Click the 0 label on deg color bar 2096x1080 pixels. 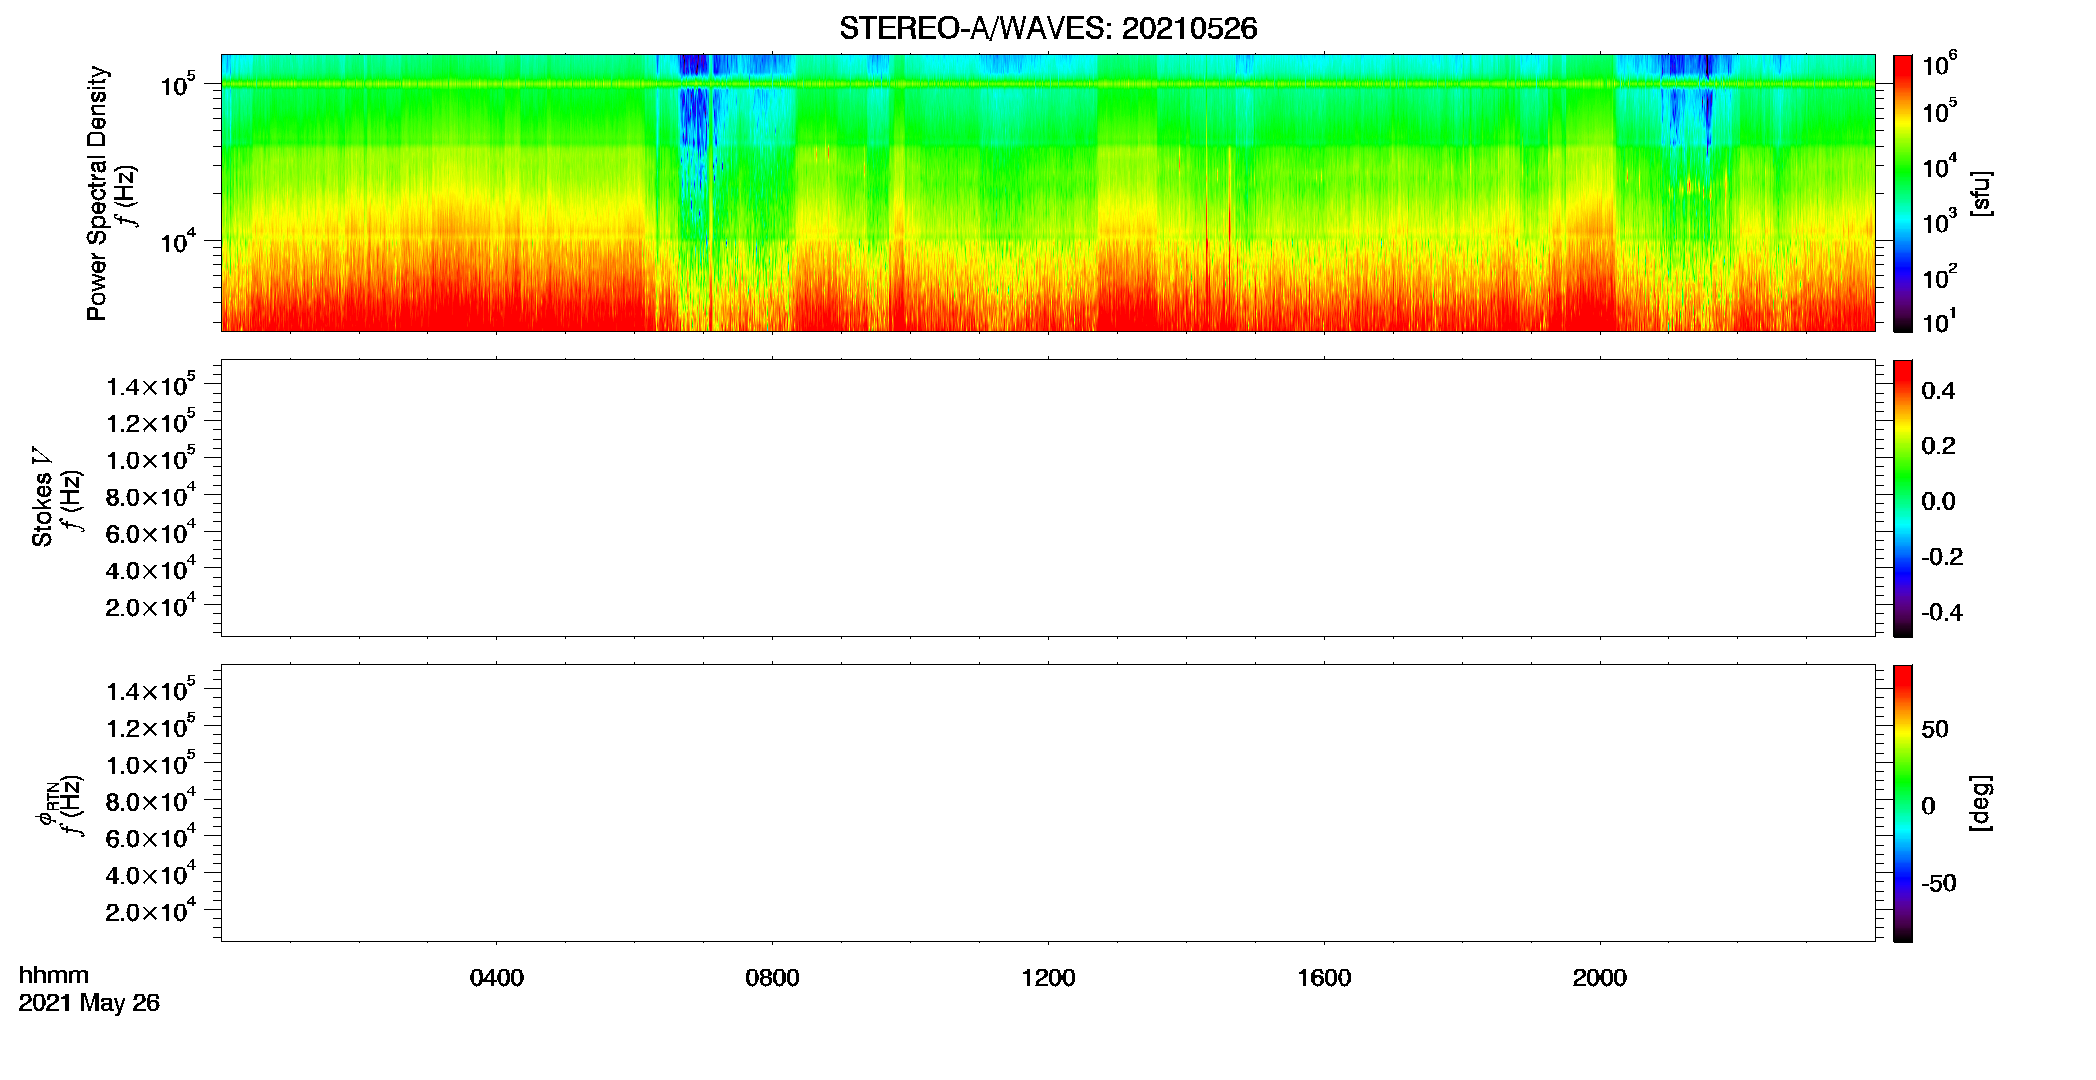pos(1928,806)
